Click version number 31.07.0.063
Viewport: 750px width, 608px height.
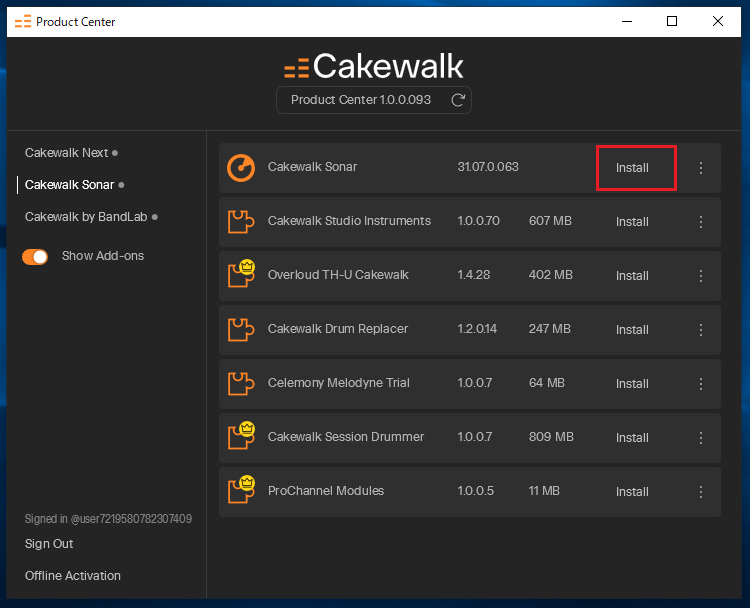[x=488, y=167]
